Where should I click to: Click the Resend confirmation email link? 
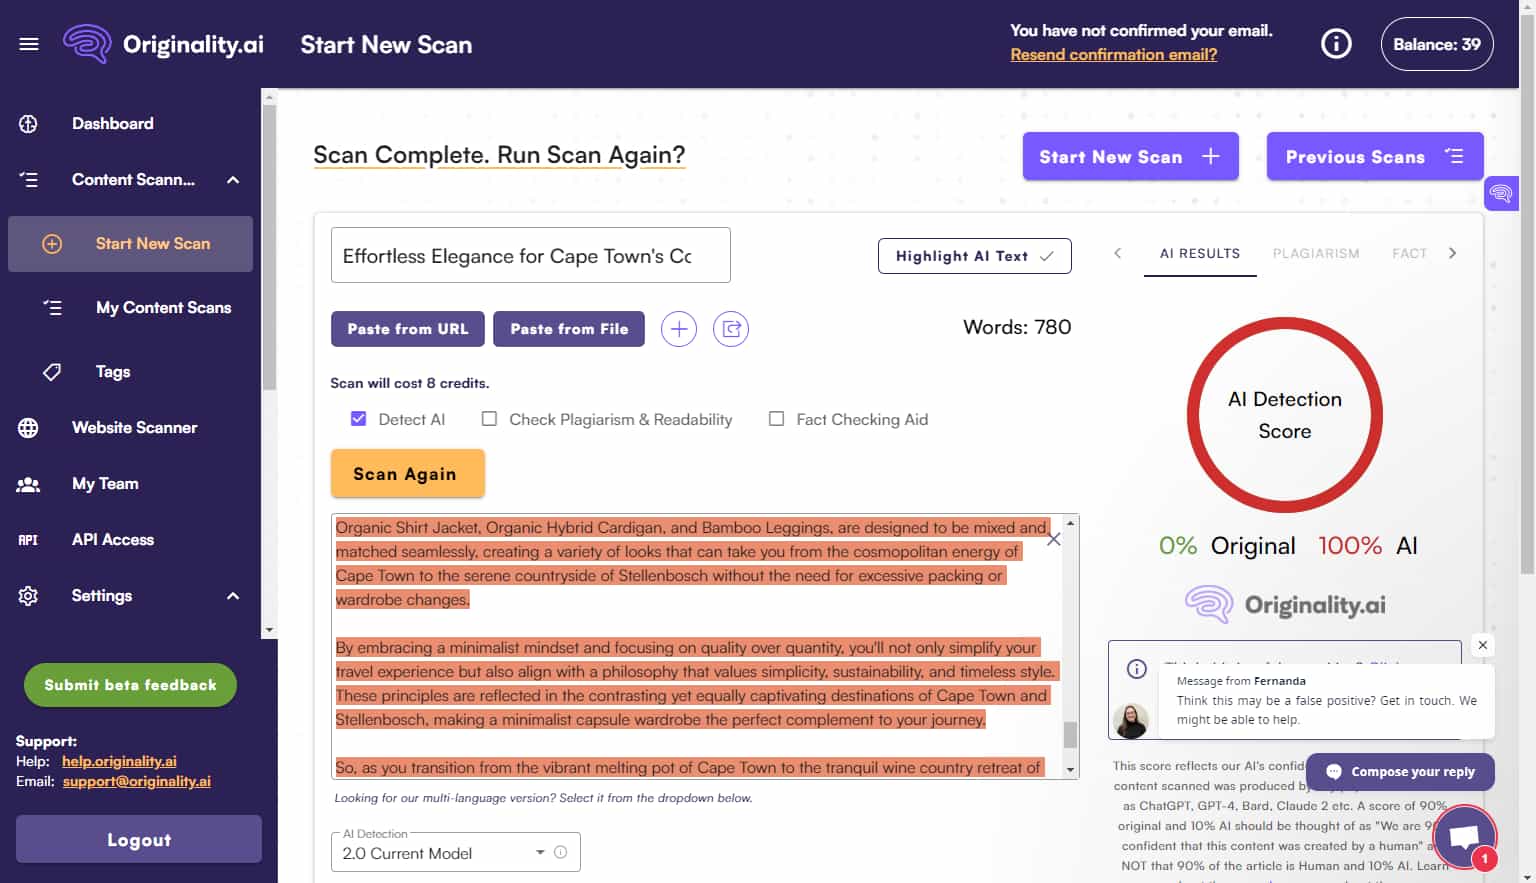[x=1113, y=54]
